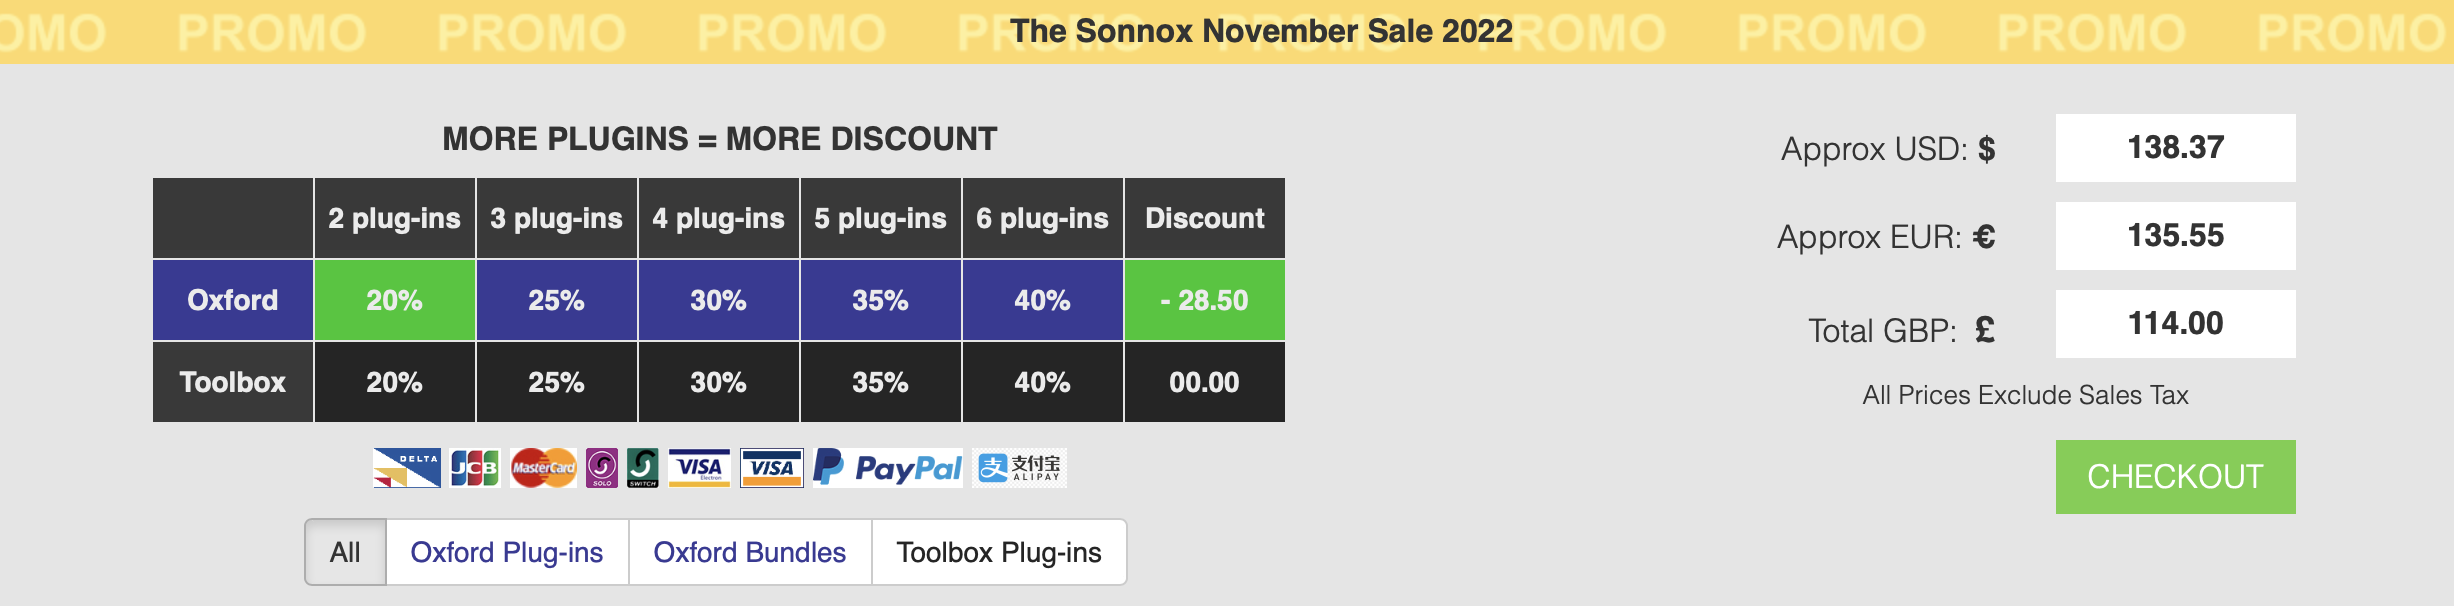Switch to Oxford Plug-ins tab
The height and width of the screenshot is (606, 2454).
coord(507,552)
